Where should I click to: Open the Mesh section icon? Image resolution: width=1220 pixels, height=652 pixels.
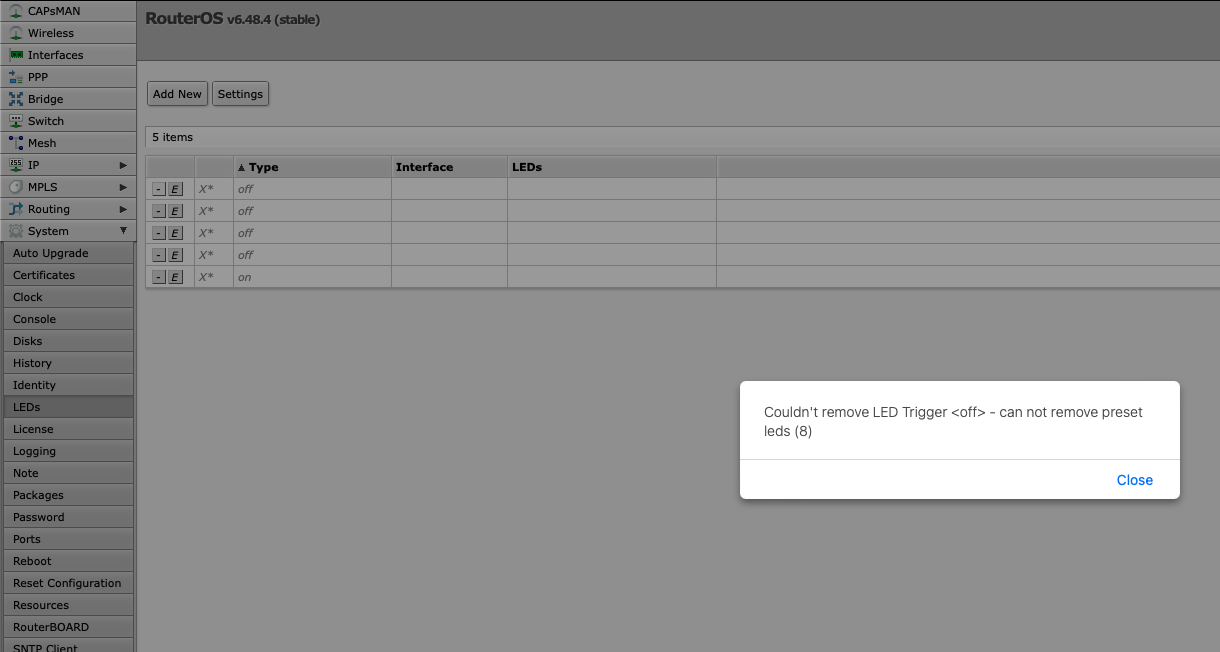(x=16, y=143)
